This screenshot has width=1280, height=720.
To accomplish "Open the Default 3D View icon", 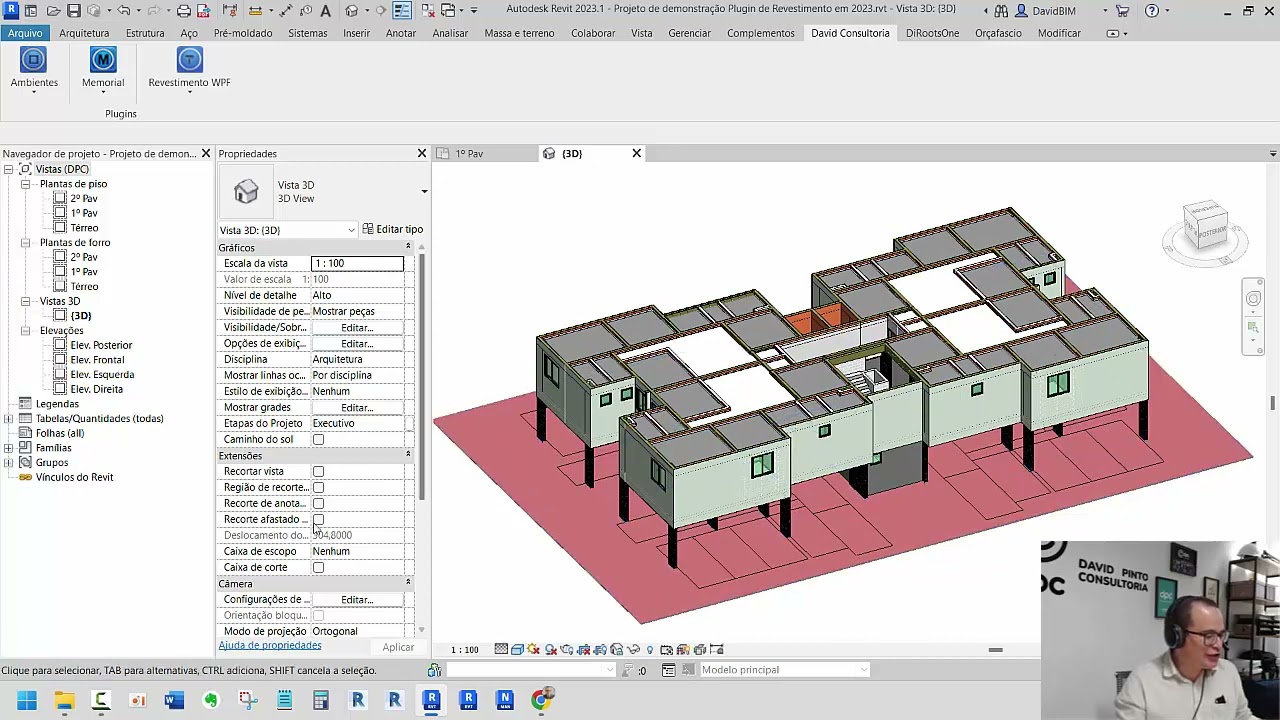I will click(352, 10).
